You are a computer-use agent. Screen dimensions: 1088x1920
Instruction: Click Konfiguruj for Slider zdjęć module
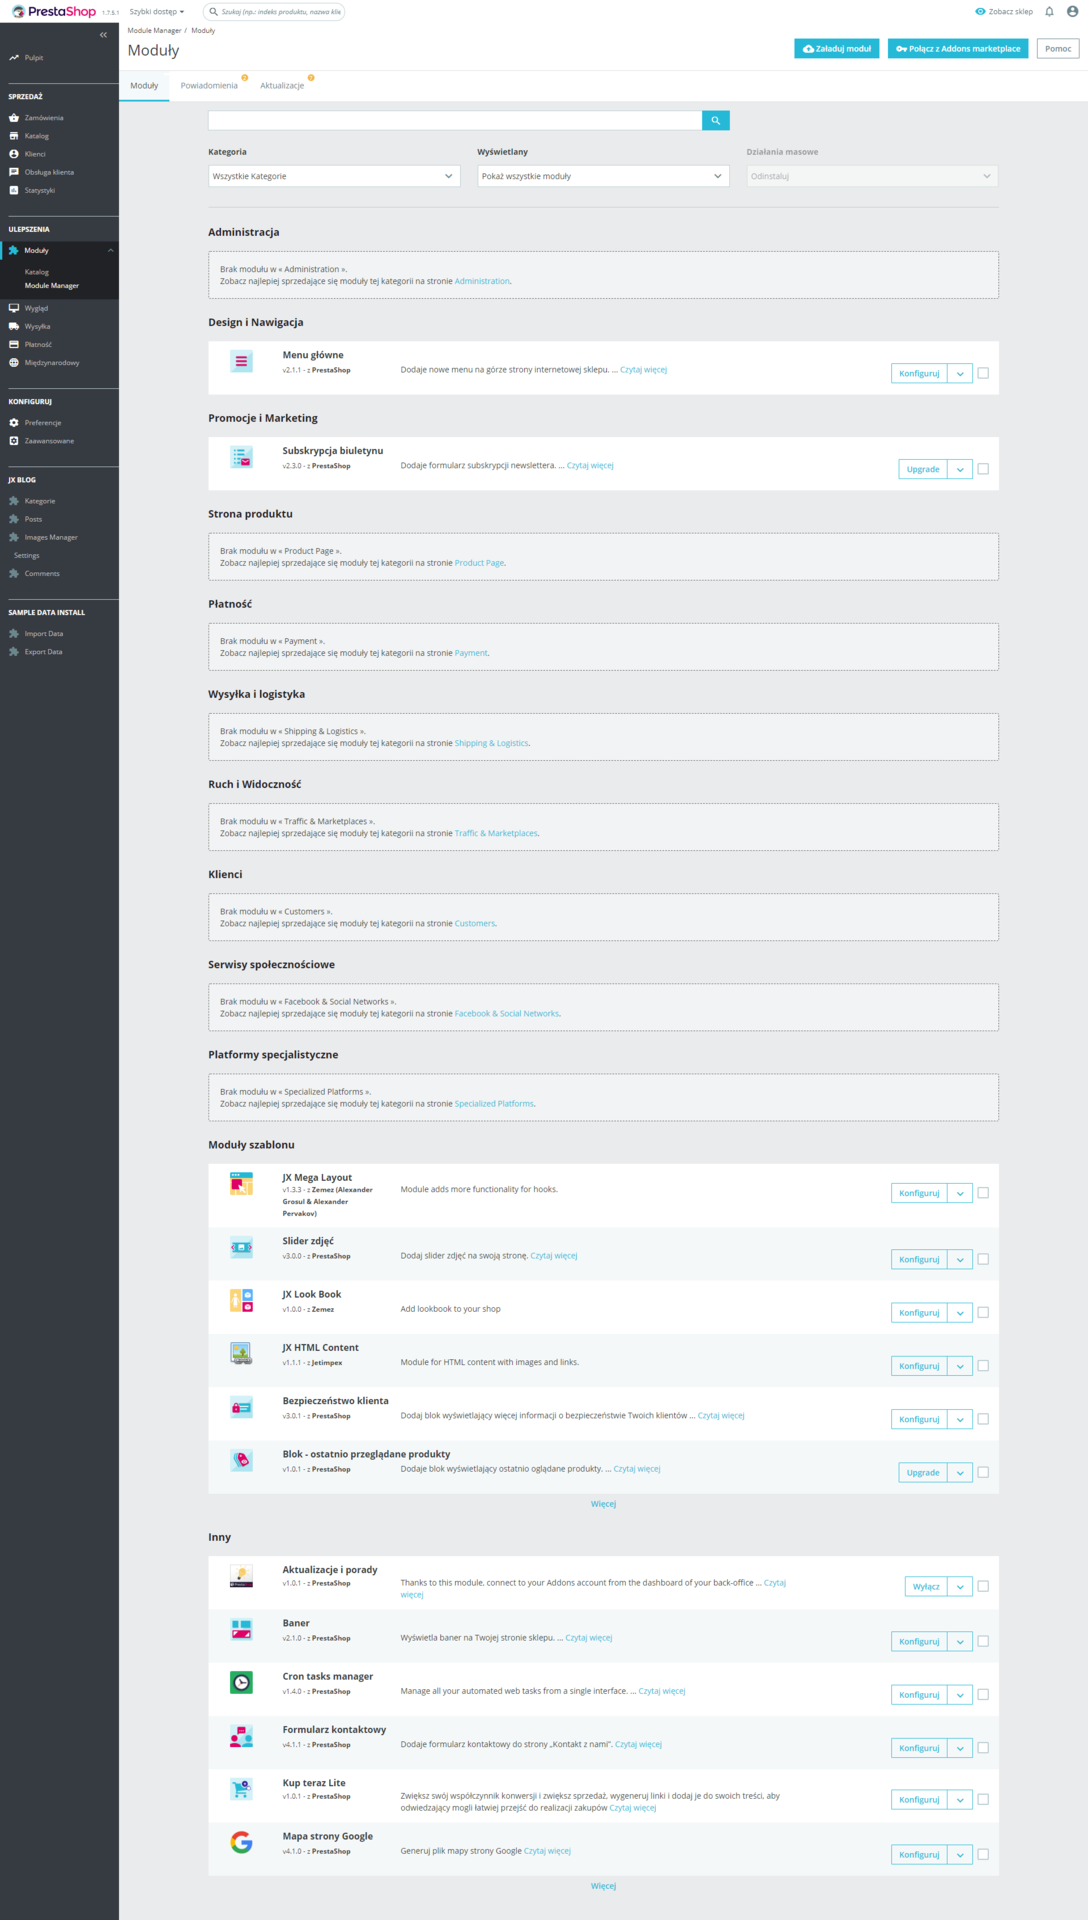918,1259
